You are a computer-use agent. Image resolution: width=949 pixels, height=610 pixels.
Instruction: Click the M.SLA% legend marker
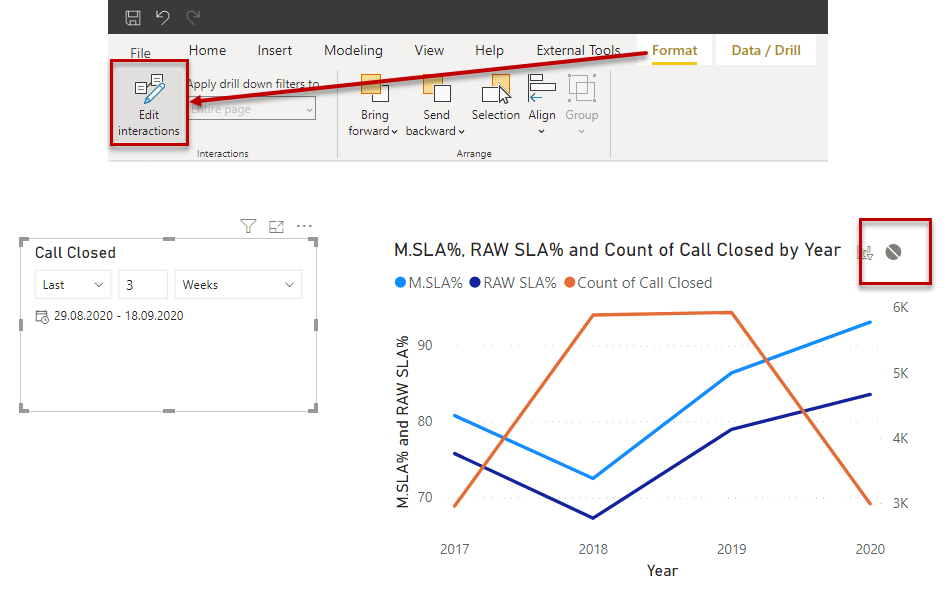click(x=400, y=283)
